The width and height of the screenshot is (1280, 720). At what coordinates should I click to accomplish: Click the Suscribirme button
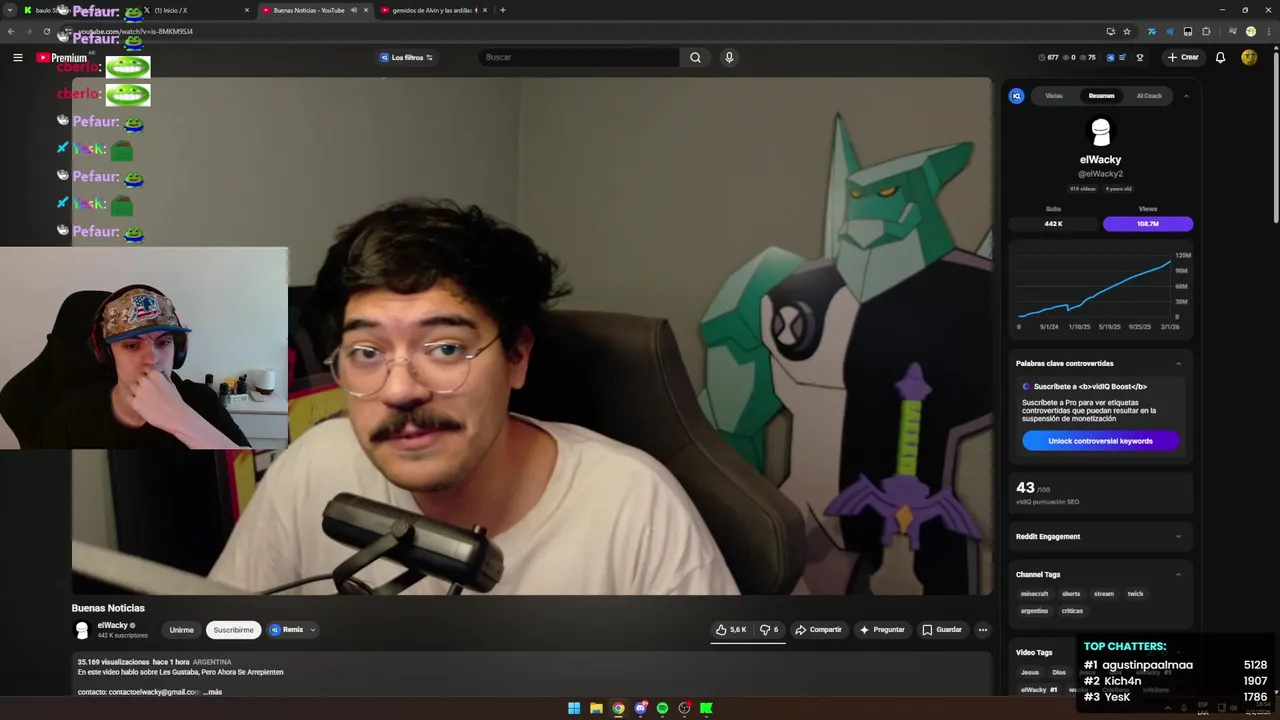(x=233, y=630)
